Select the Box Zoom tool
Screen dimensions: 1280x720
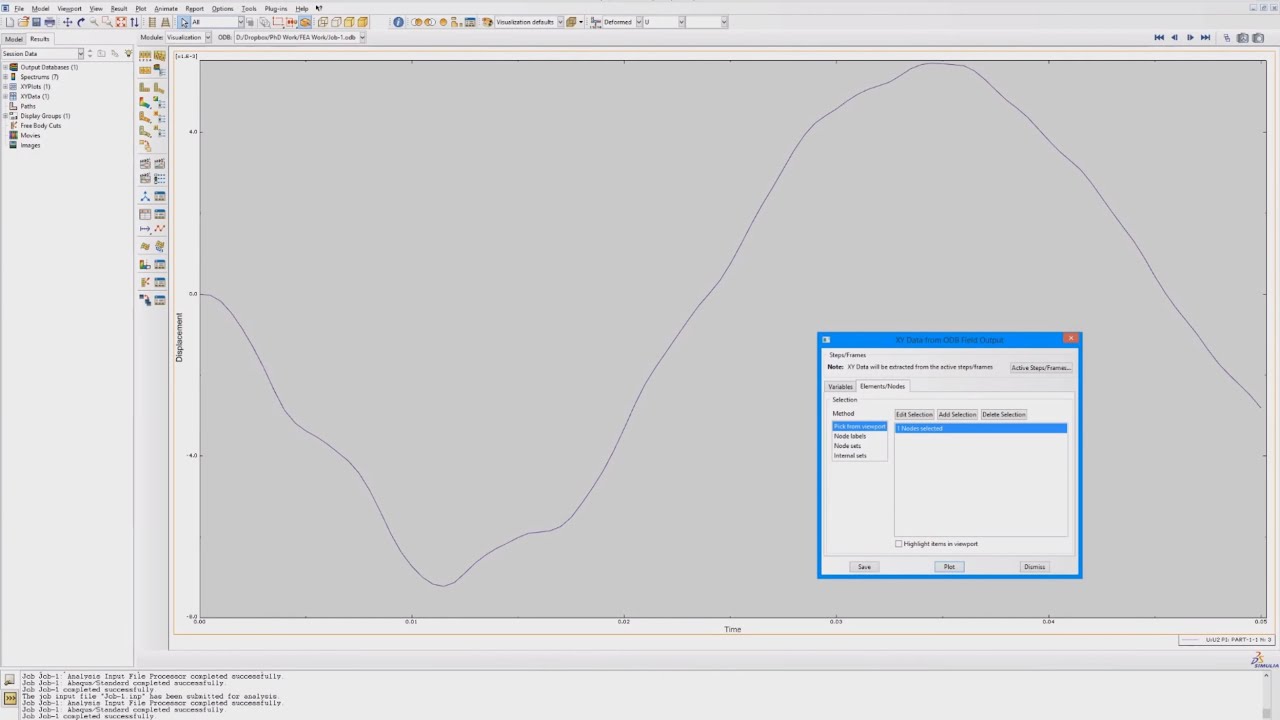pos(107,22)
